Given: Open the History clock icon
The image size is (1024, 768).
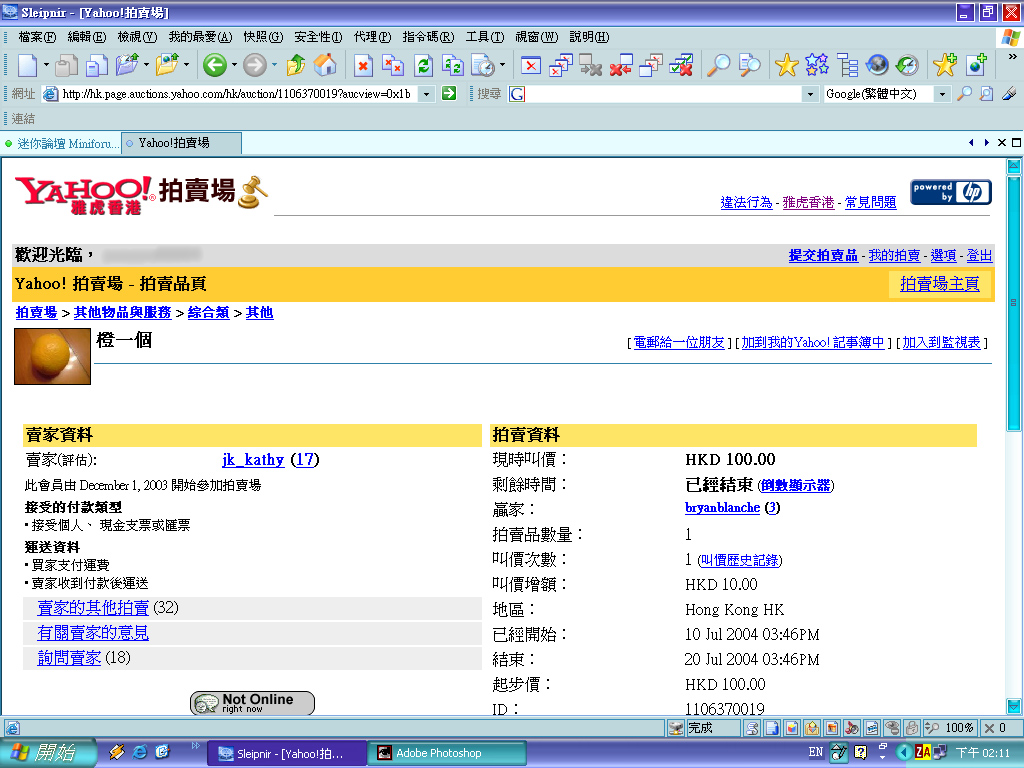Looking at the screenshot, I should 907,65.
